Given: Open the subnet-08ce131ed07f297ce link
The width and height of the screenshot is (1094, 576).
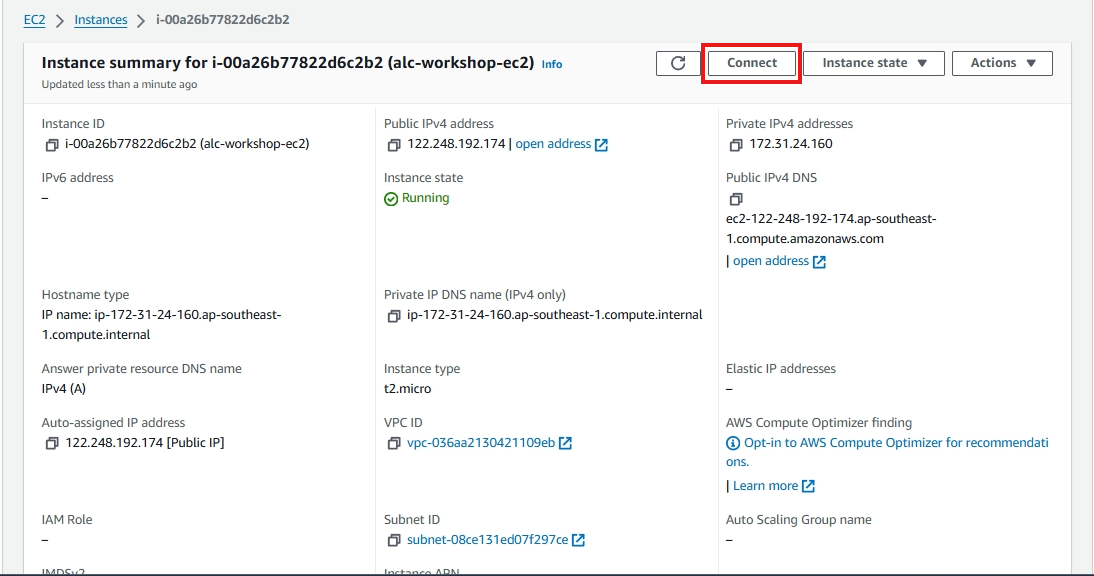Looking at the screenshot, I should coord(487,540).
